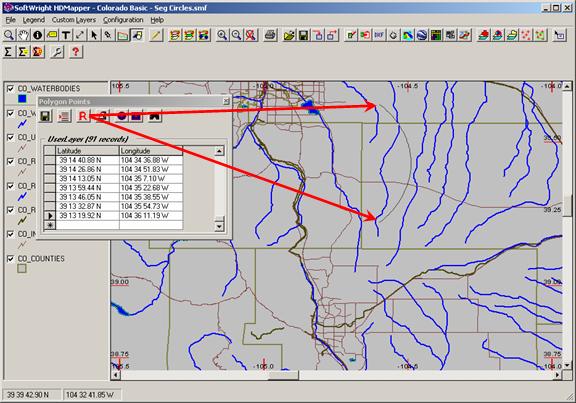Click latitude cell 39 14 40.88 N
576x403 pixels.
(x=87, y=160)
